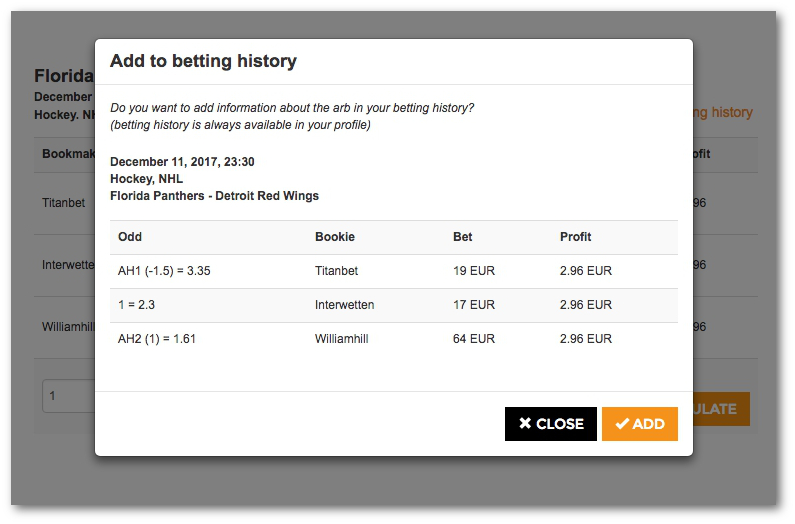Click the checkmark icon on ADD button

point(622,424)
